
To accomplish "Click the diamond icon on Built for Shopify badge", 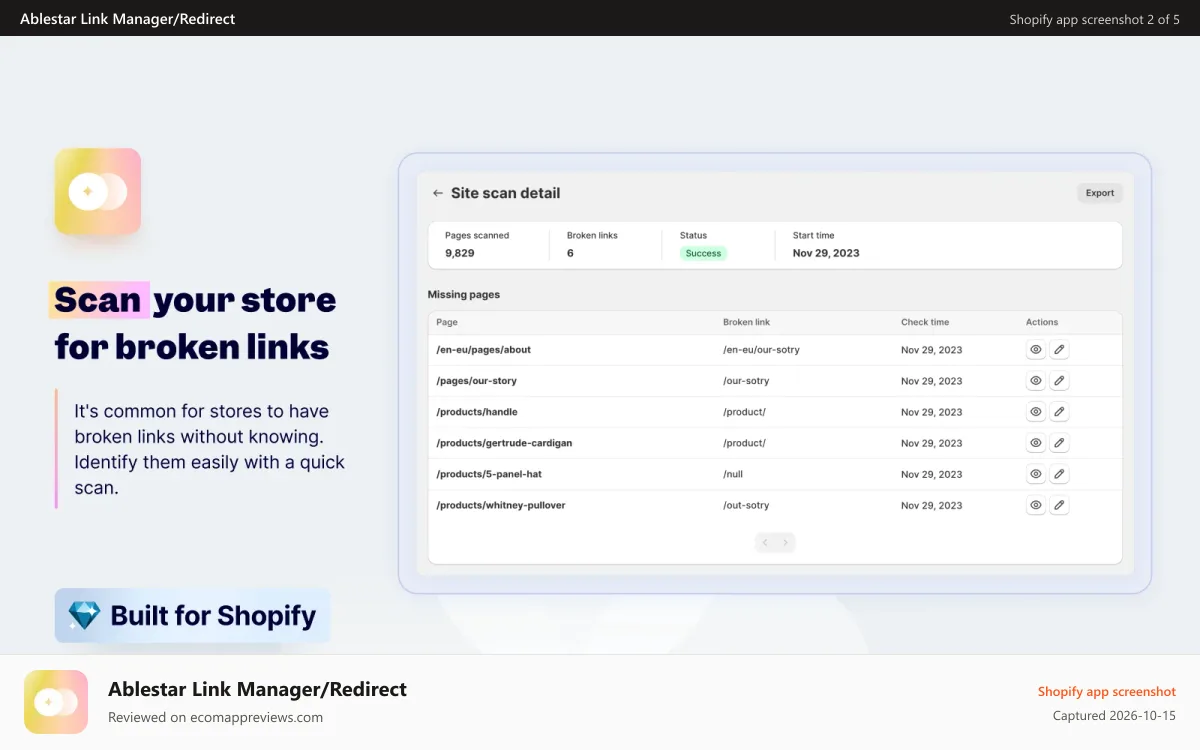I will 84,616.
